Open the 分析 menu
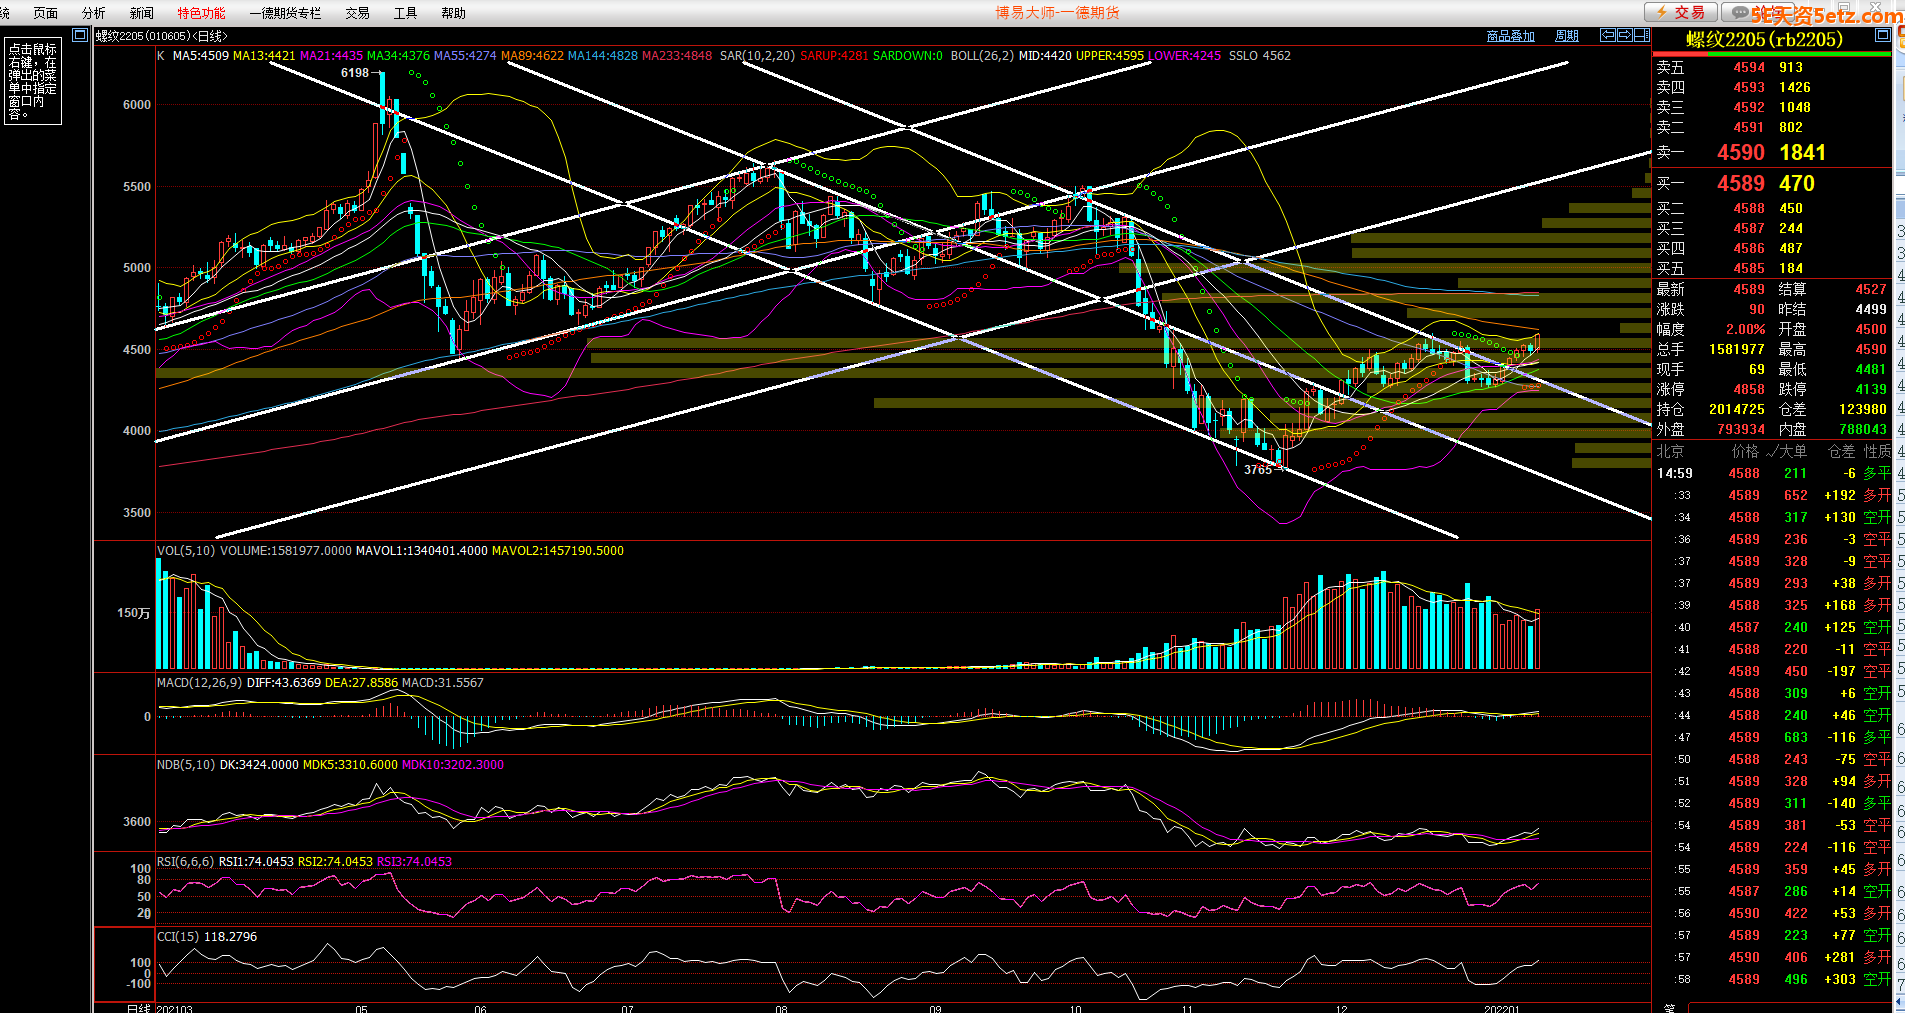The width and height of the screenshot is (1905, 1013). click(94, 13)
